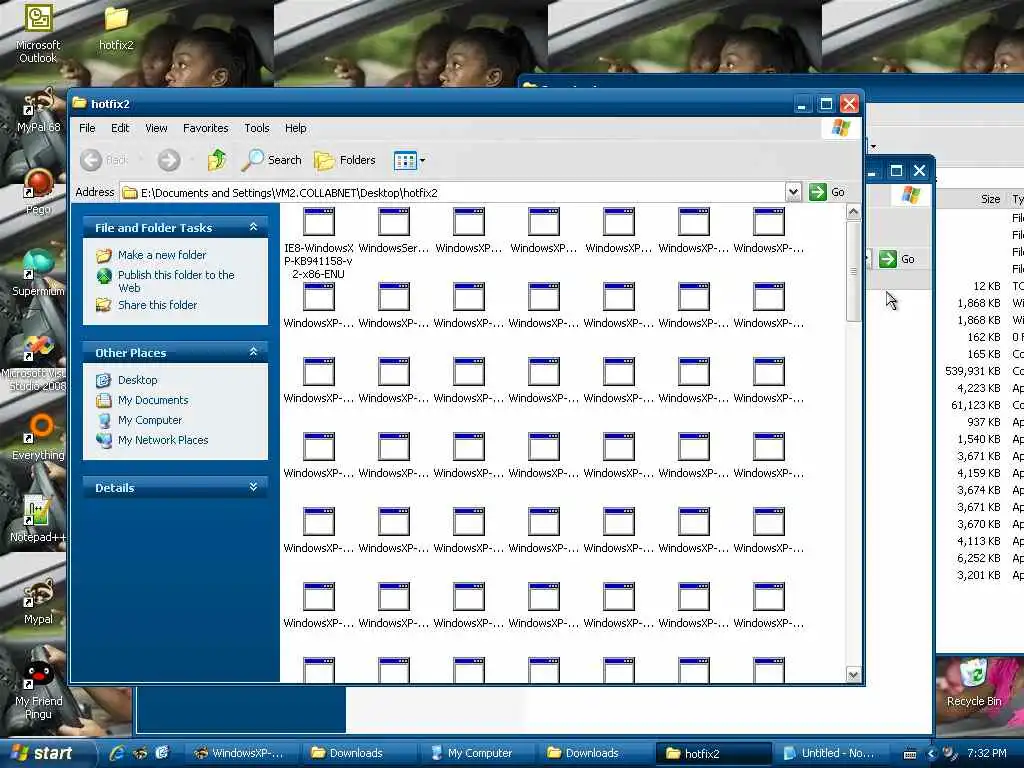The image size is (1024, 768).
Task: Select the MyPal 68 desktop shortcut
Action: 38,111
